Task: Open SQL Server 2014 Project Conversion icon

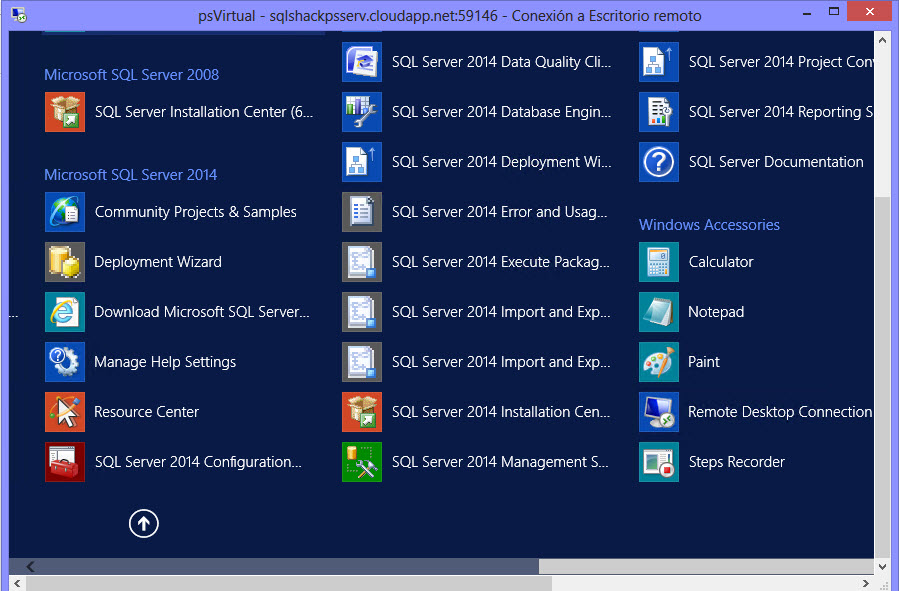Action: [x=659, y=62]
